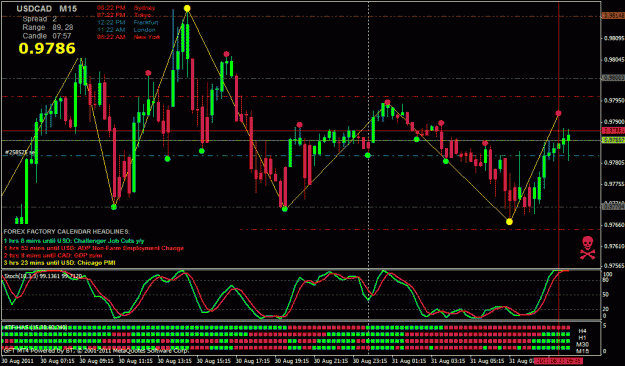Click the green 0.97857 price tag
625x366 pixels.
click(613, 140)
